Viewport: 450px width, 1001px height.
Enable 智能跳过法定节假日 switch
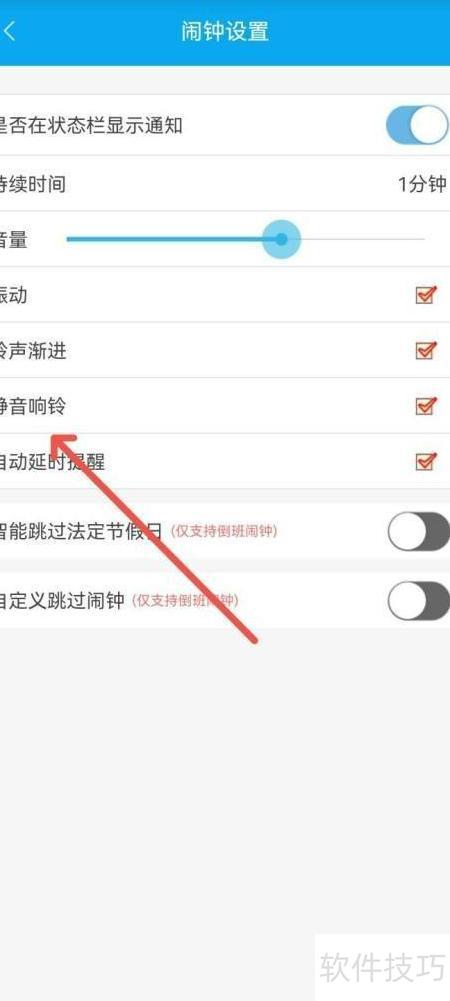[x=419, y=531]
